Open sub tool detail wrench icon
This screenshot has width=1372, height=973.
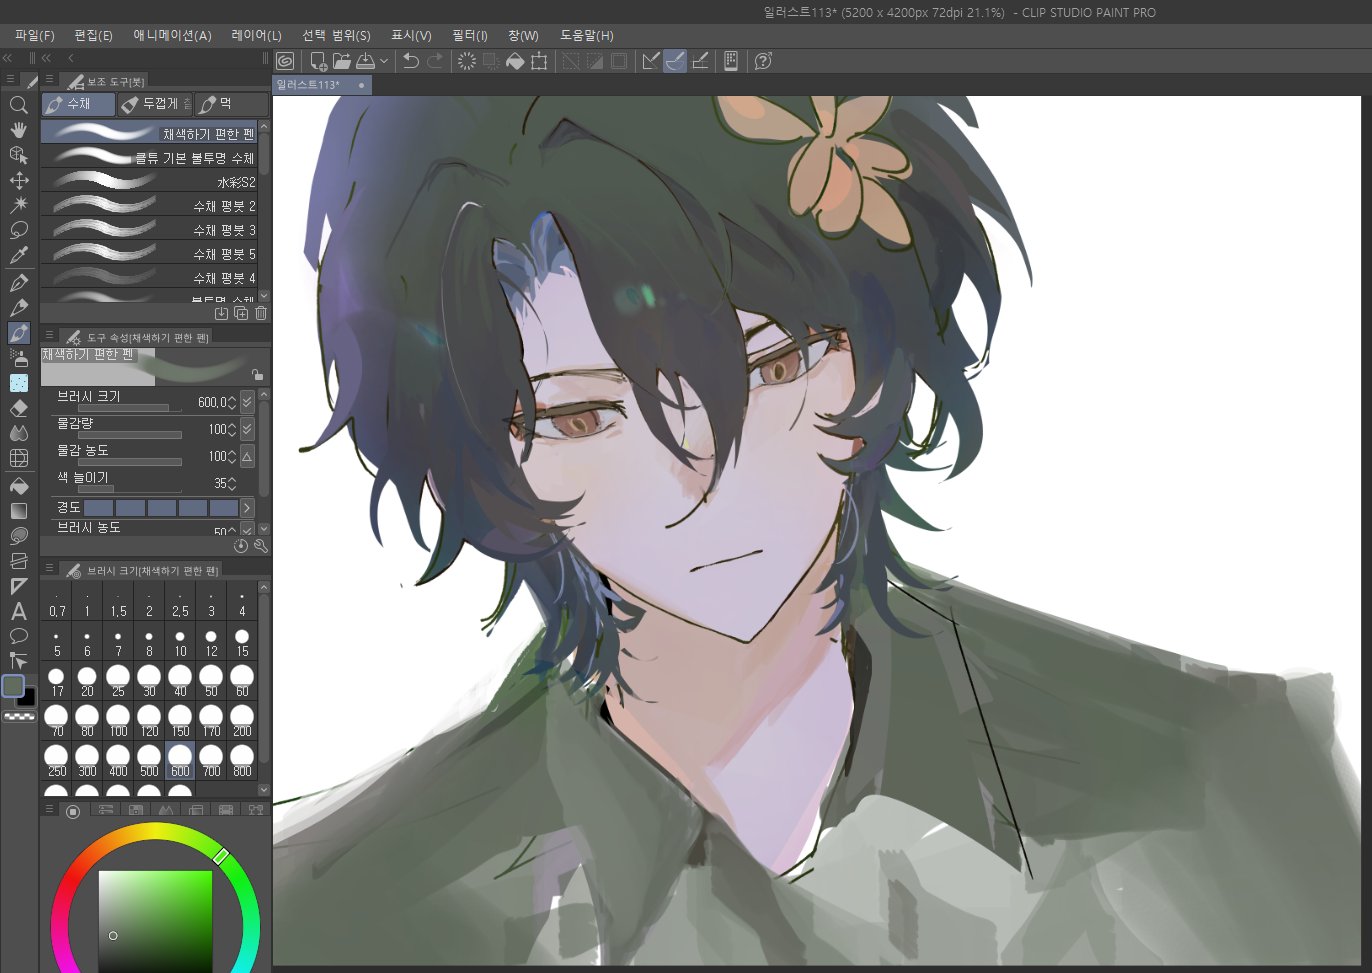coord(261,546)
